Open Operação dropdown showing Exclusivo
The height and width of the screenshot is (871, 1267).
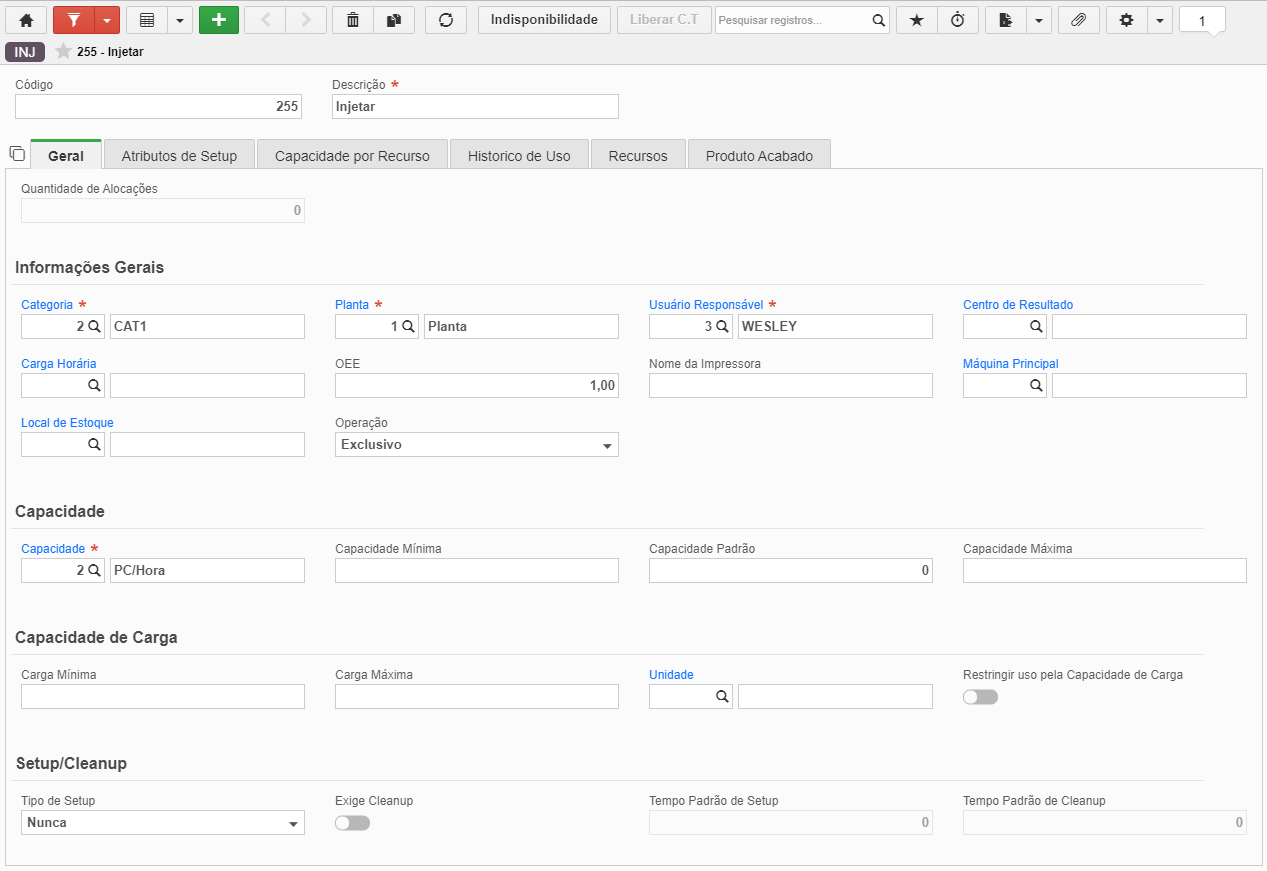click(477, 444)
